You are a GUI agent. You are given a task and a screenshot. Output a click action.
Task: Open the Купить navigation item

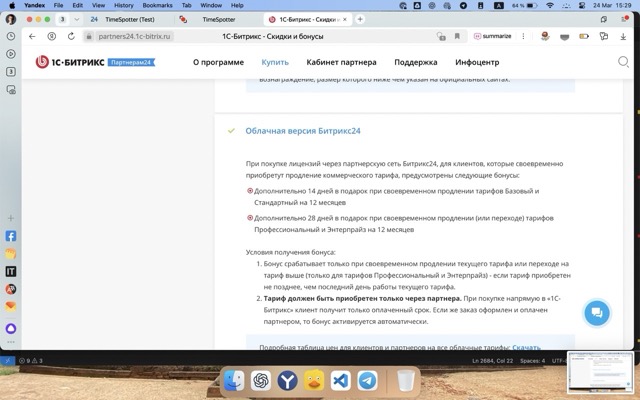click(x=247, y=62)
